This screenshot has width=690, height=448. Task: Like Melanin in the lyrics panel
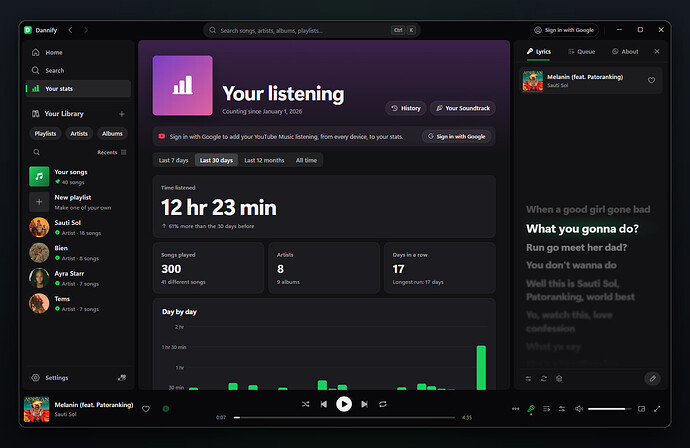(x=651, y=80)
